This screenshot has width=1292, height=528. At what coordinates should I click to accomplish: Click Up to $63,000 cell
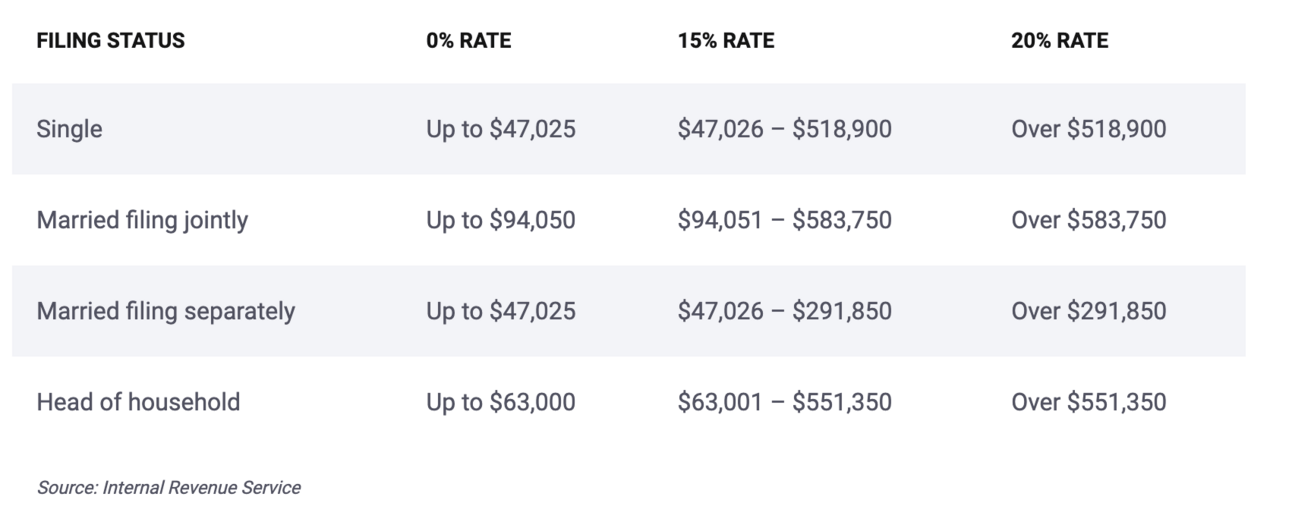[x=501, y=402]
